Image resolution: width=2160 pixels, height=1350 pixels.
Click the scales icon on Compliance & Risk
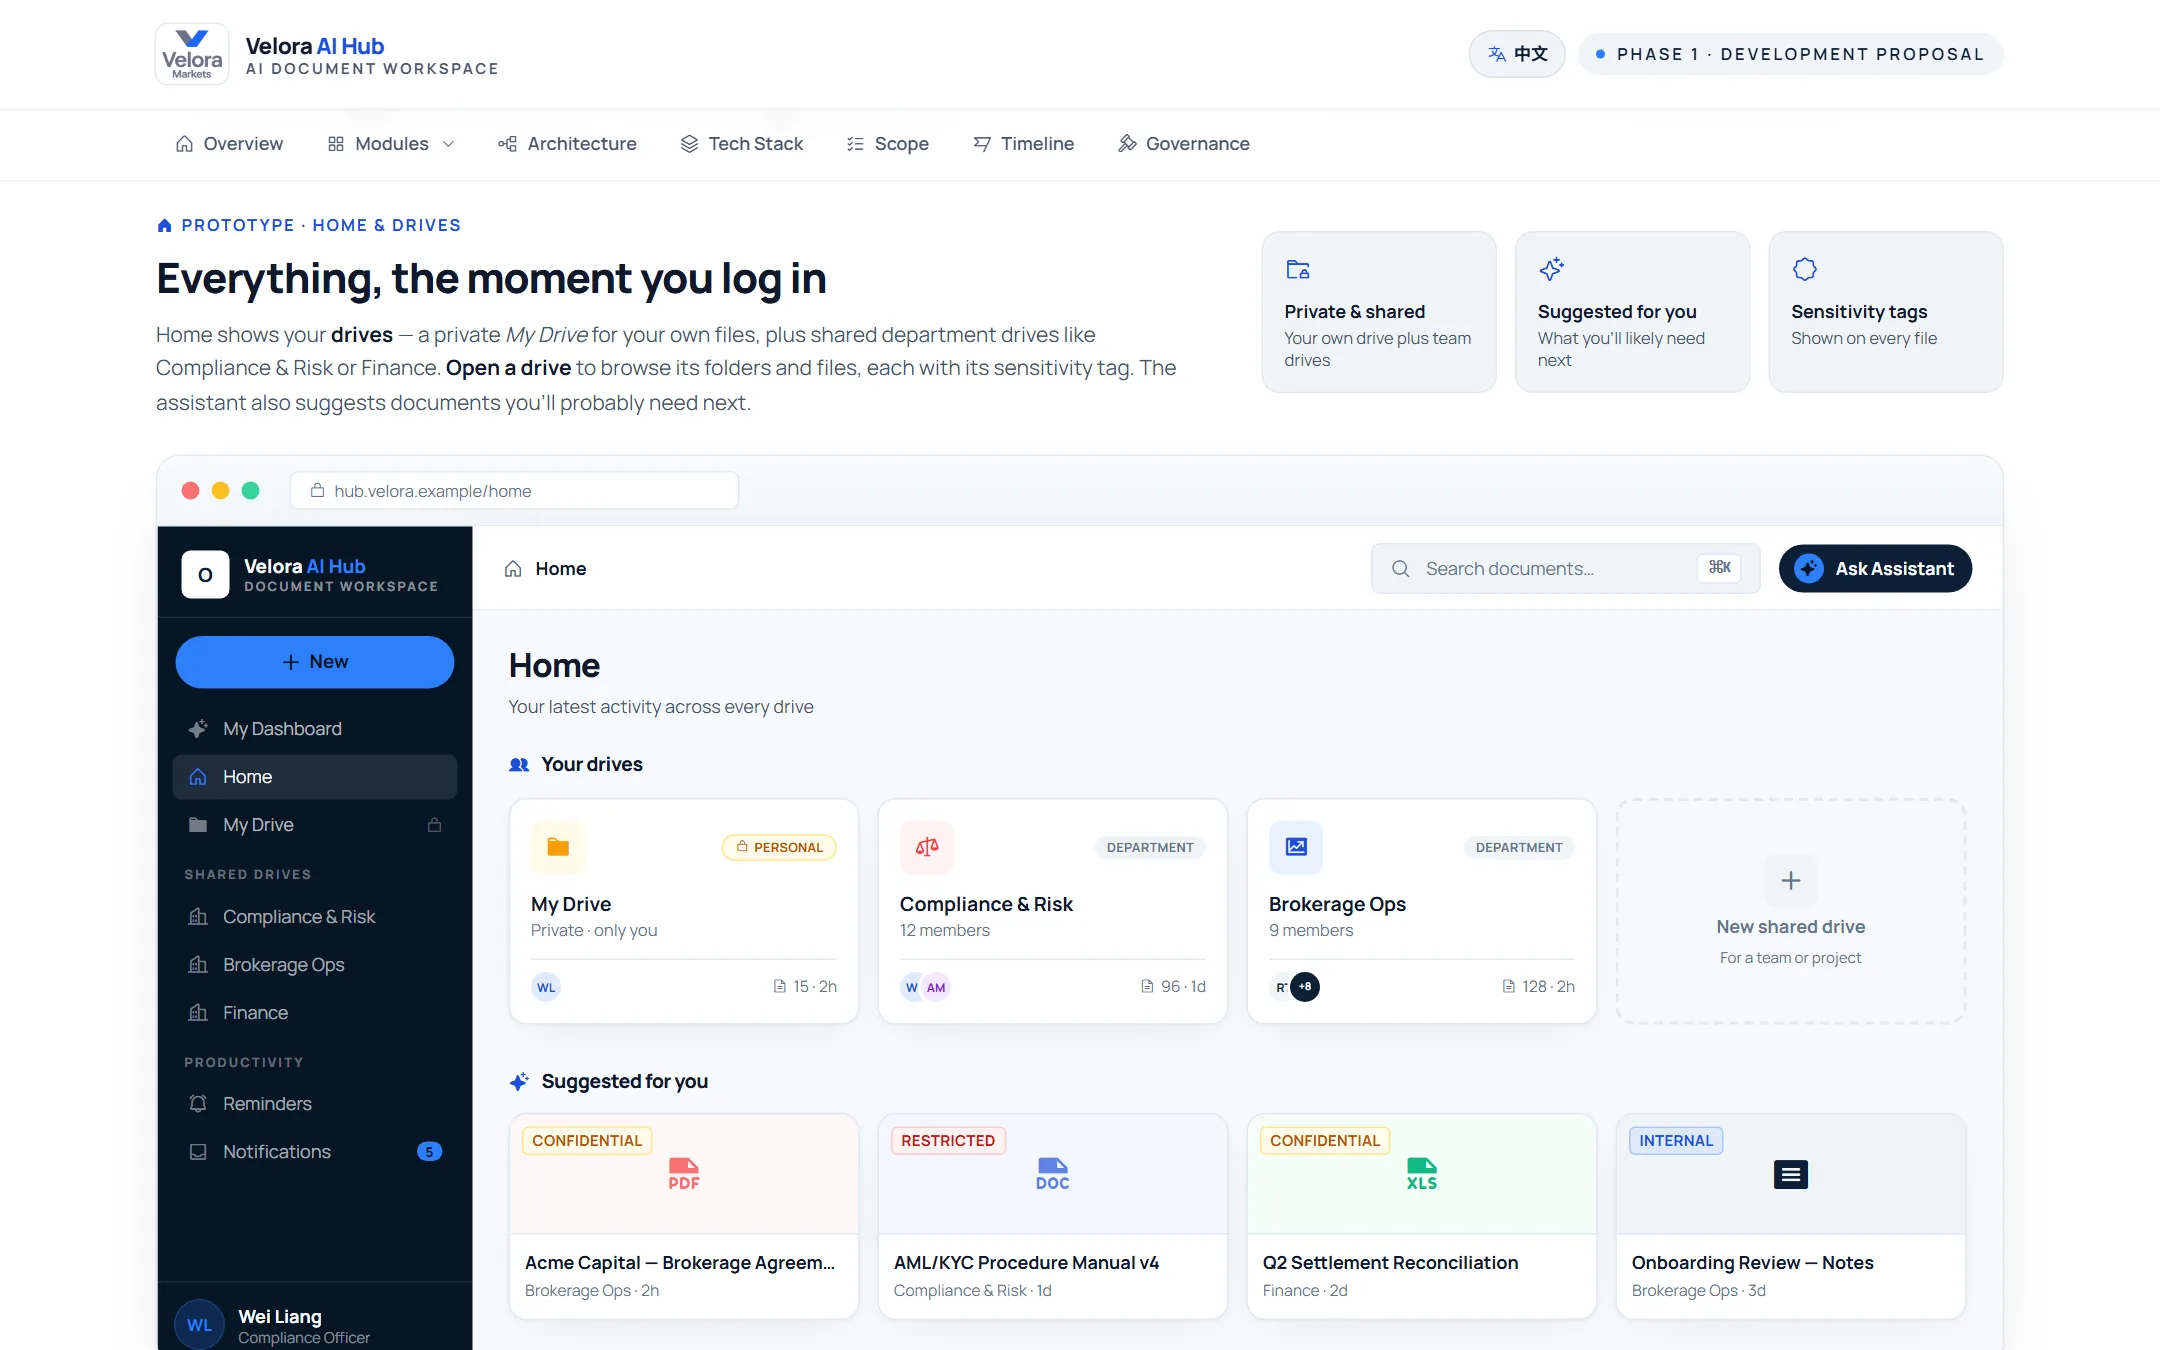coord(927,847)
